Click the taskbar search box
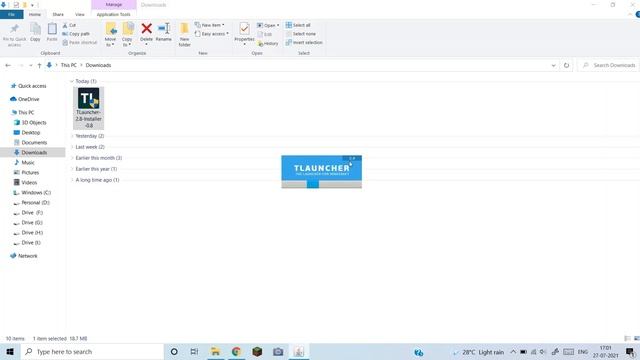This screenshot has height=360, width=640. coord(92,352)
